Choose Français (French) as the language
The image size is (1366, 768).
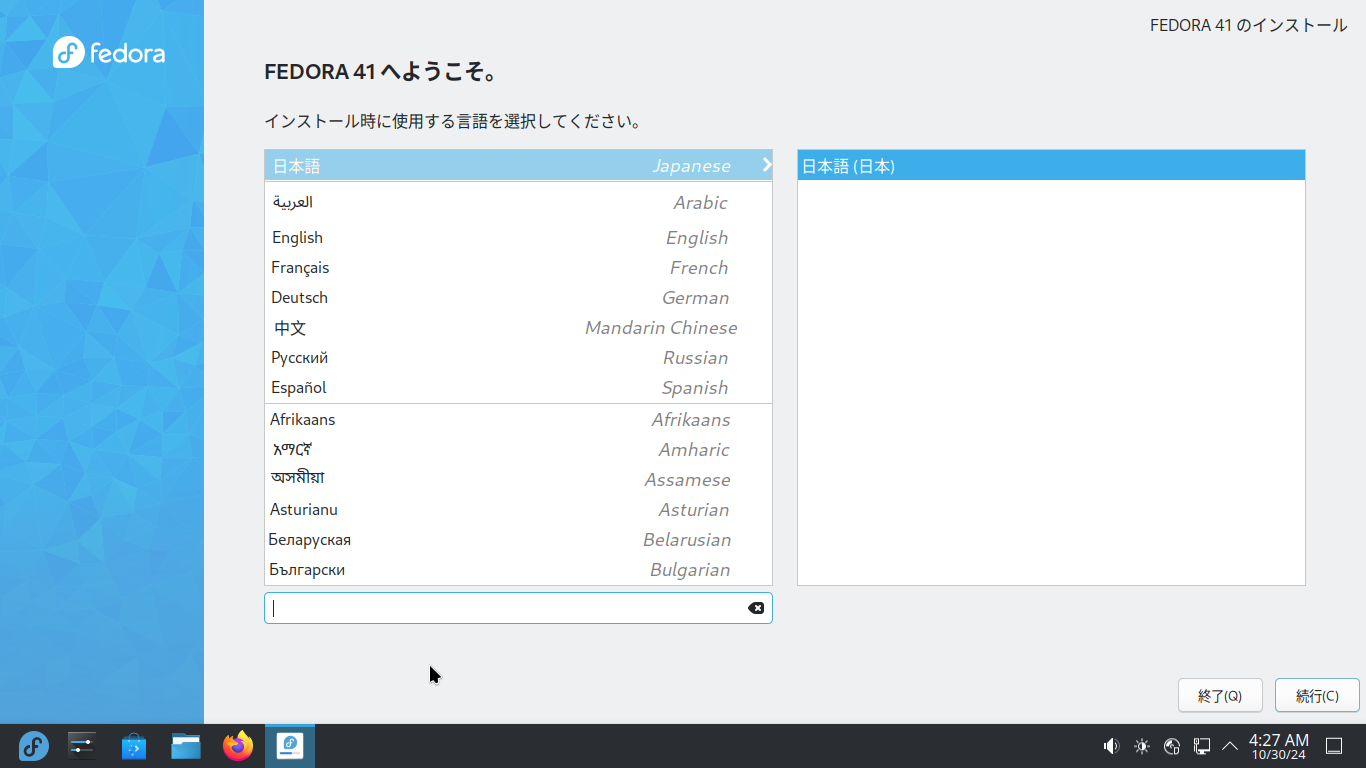tap(518, 268)
